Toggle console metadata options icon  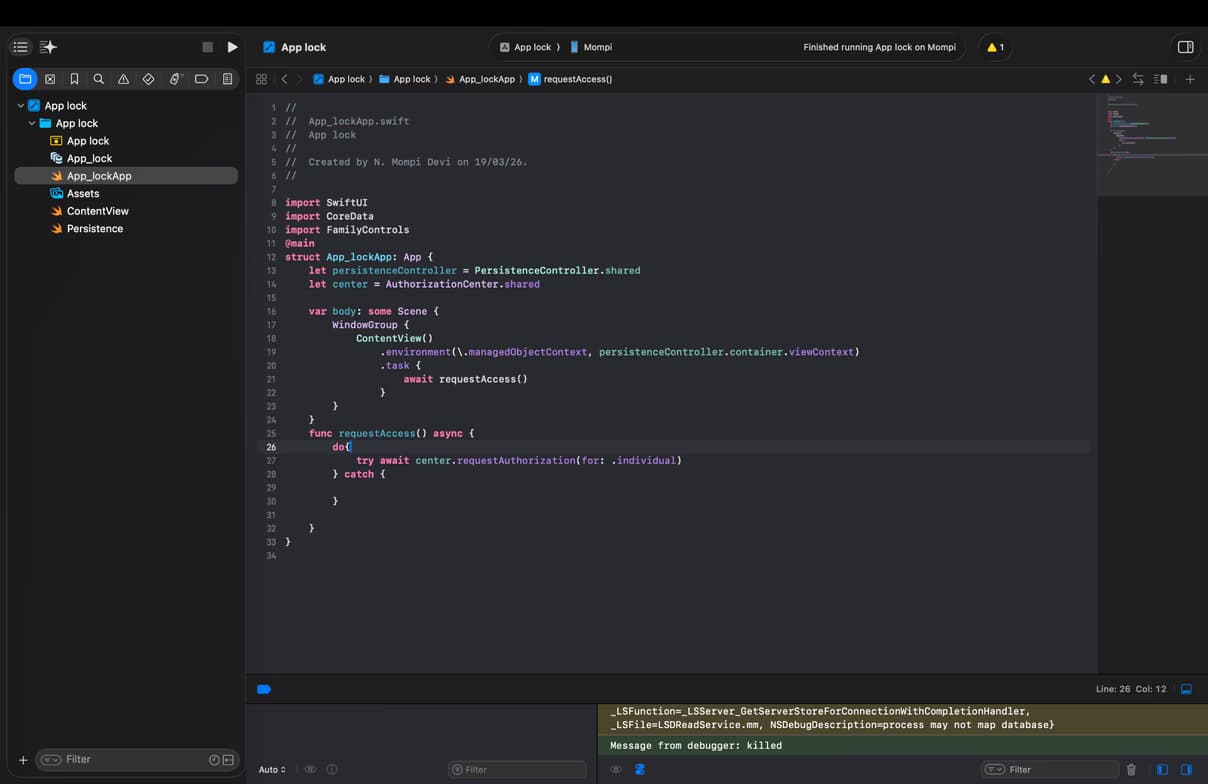[x=640, y=769]
